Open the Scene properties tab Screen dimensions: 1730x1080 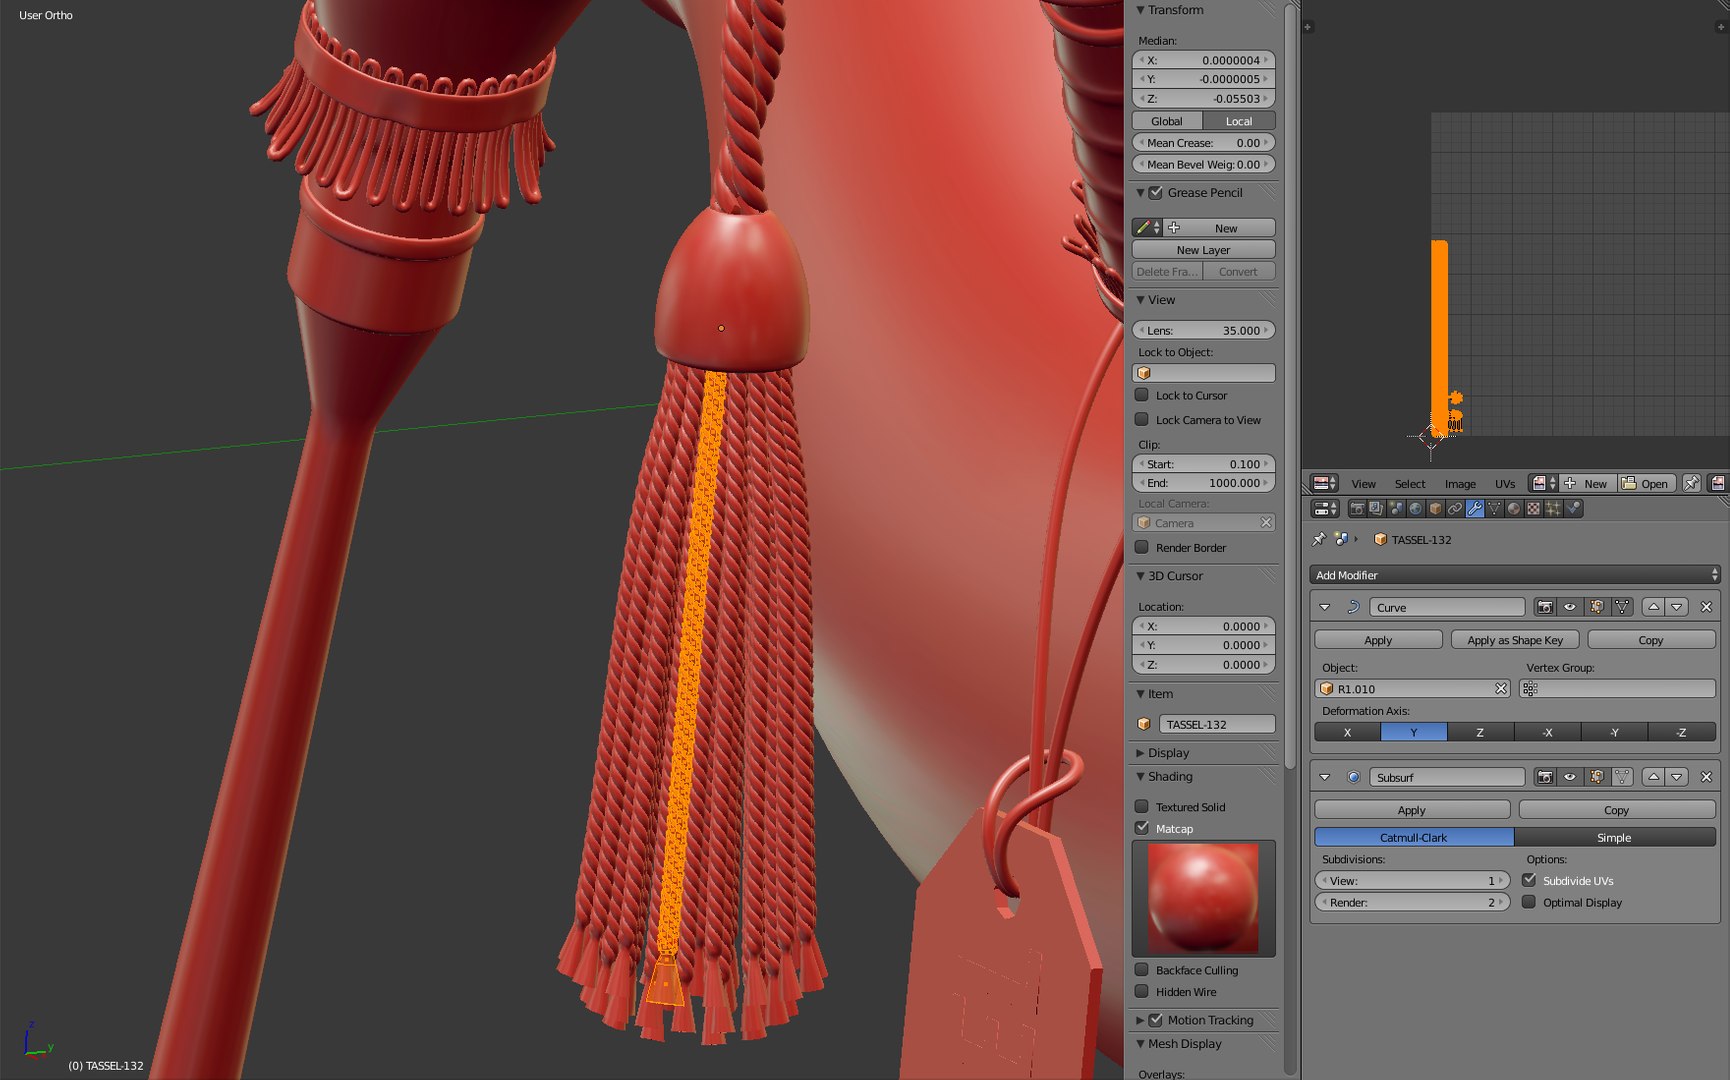(1396, 508)
